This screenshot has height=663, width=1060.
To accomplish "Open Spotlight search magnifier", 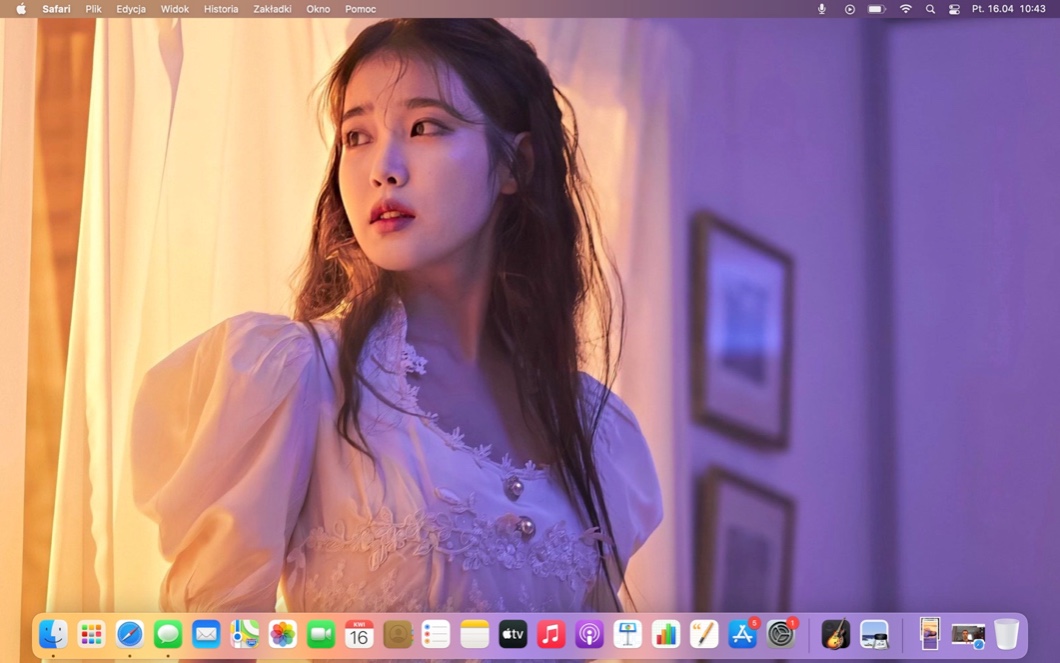I will [930, 9].
